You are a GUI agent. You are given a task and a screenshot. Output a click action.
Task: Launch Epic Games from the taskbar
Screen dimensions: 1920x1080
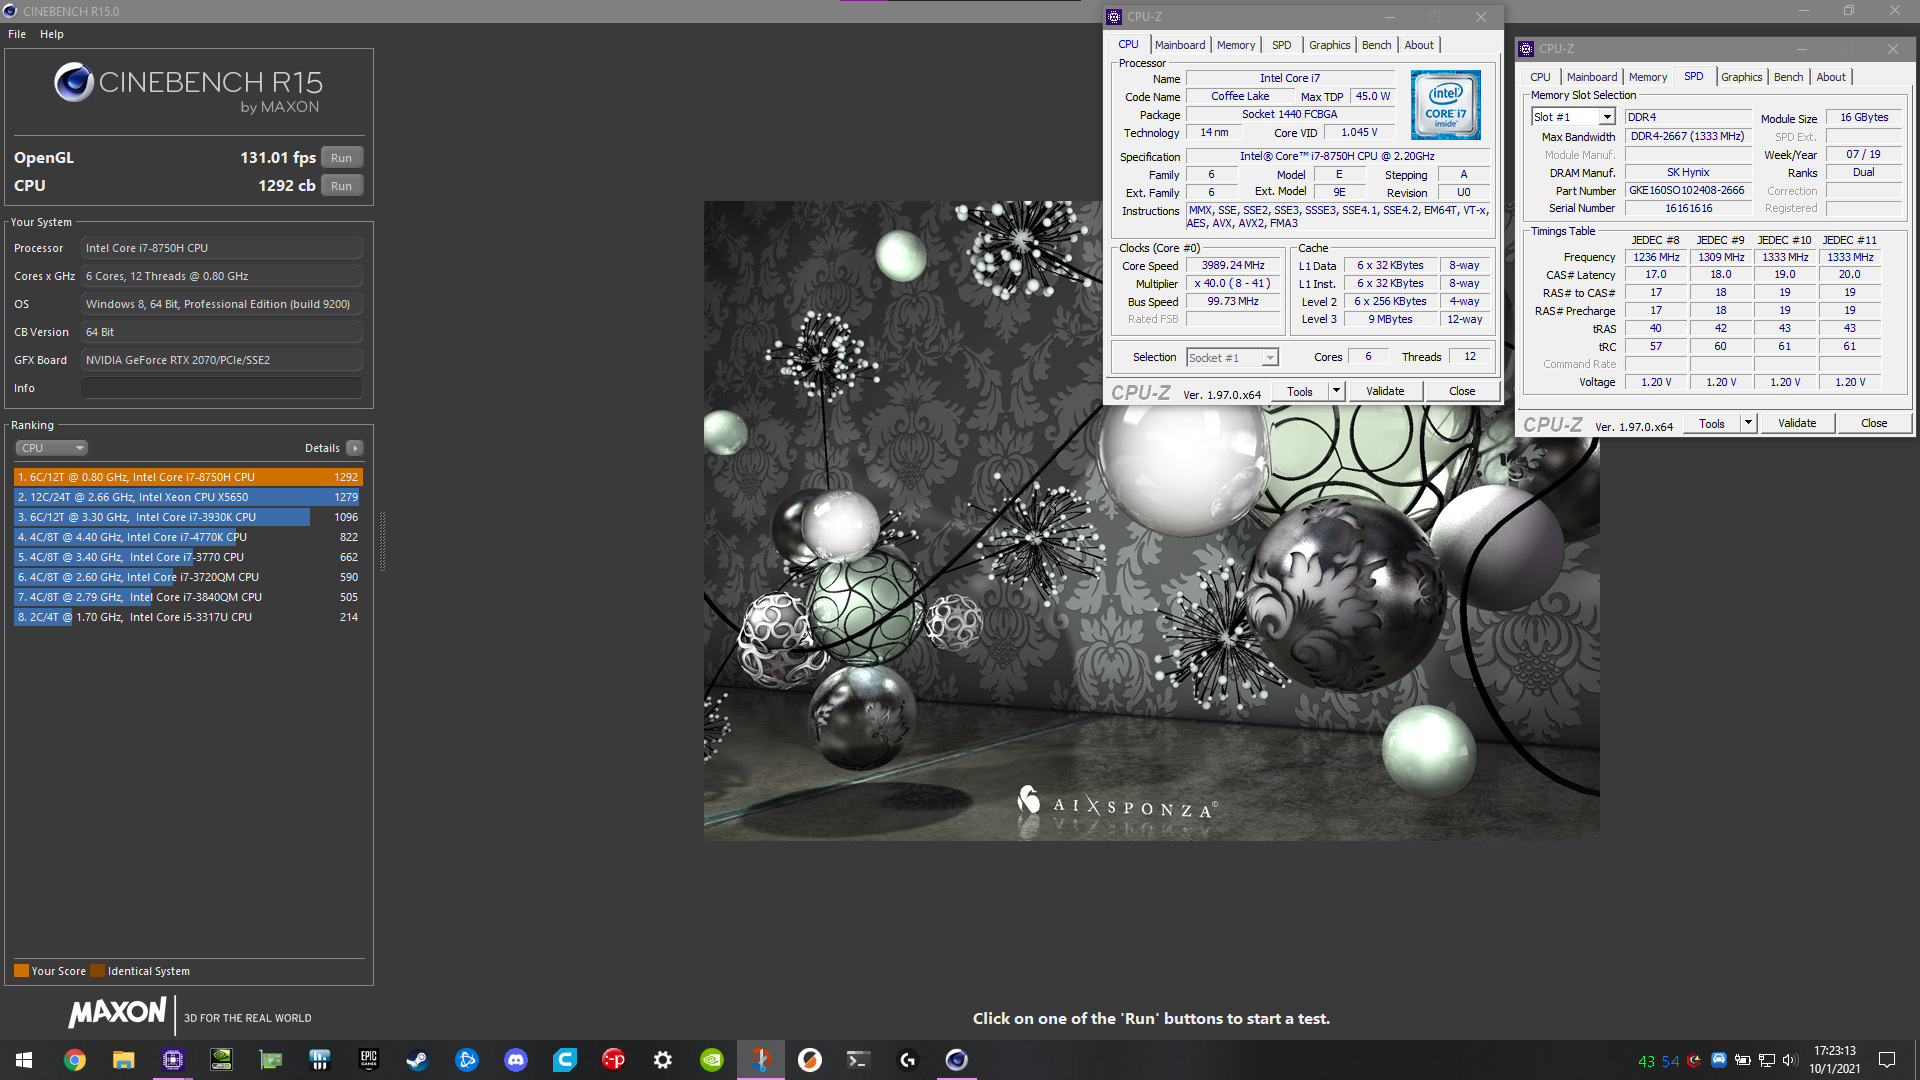369,1060
